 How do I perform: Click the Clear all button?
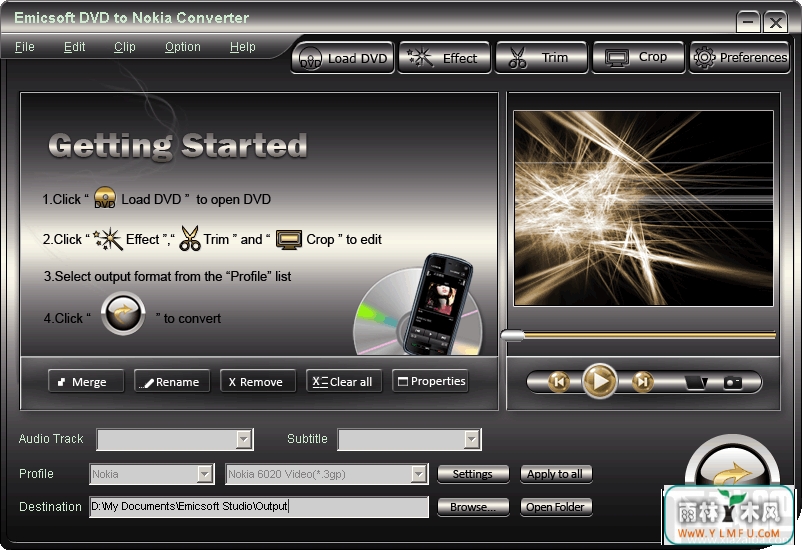(x=344, y=381)
